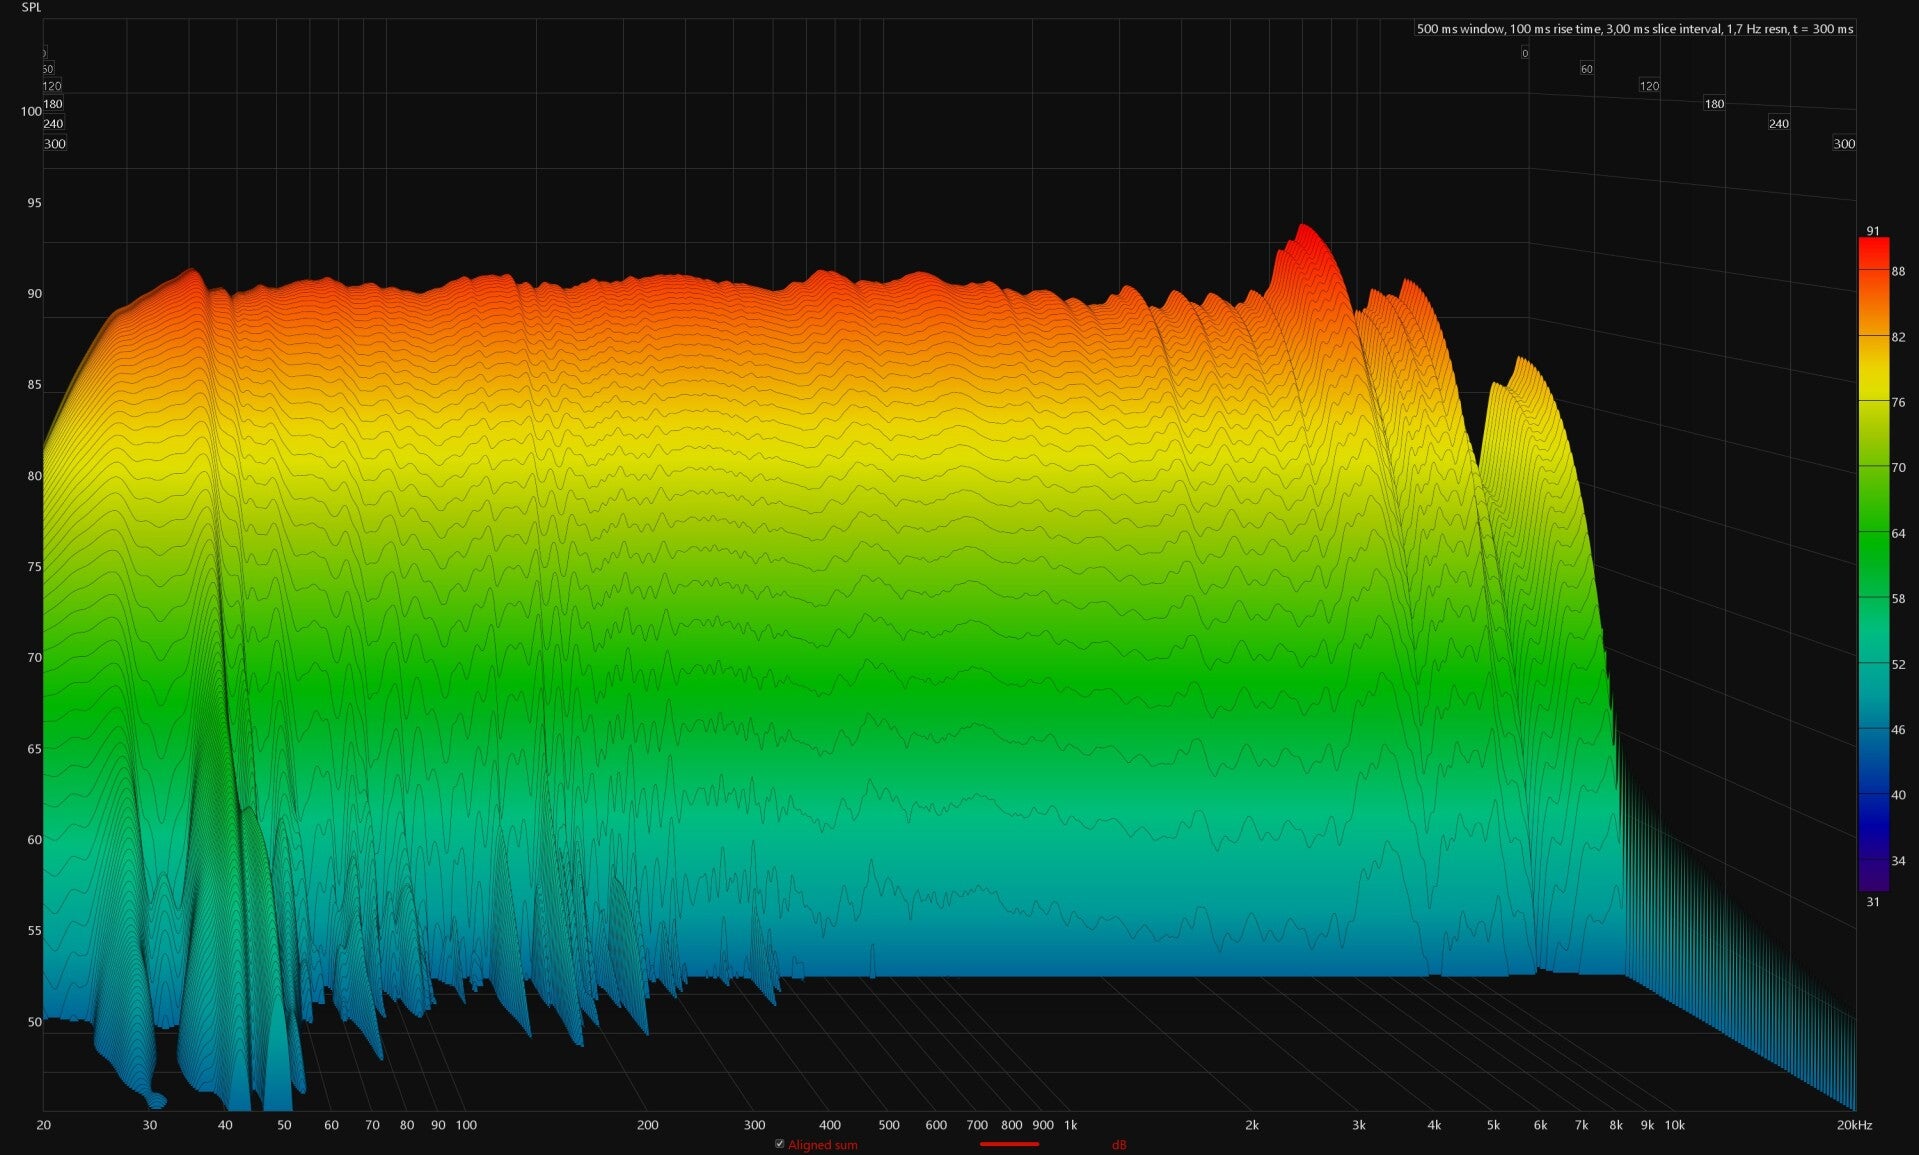This screenshot has height=1155, width=1919.
Task: Click the 31 label below color scale
Action: 1872,902
